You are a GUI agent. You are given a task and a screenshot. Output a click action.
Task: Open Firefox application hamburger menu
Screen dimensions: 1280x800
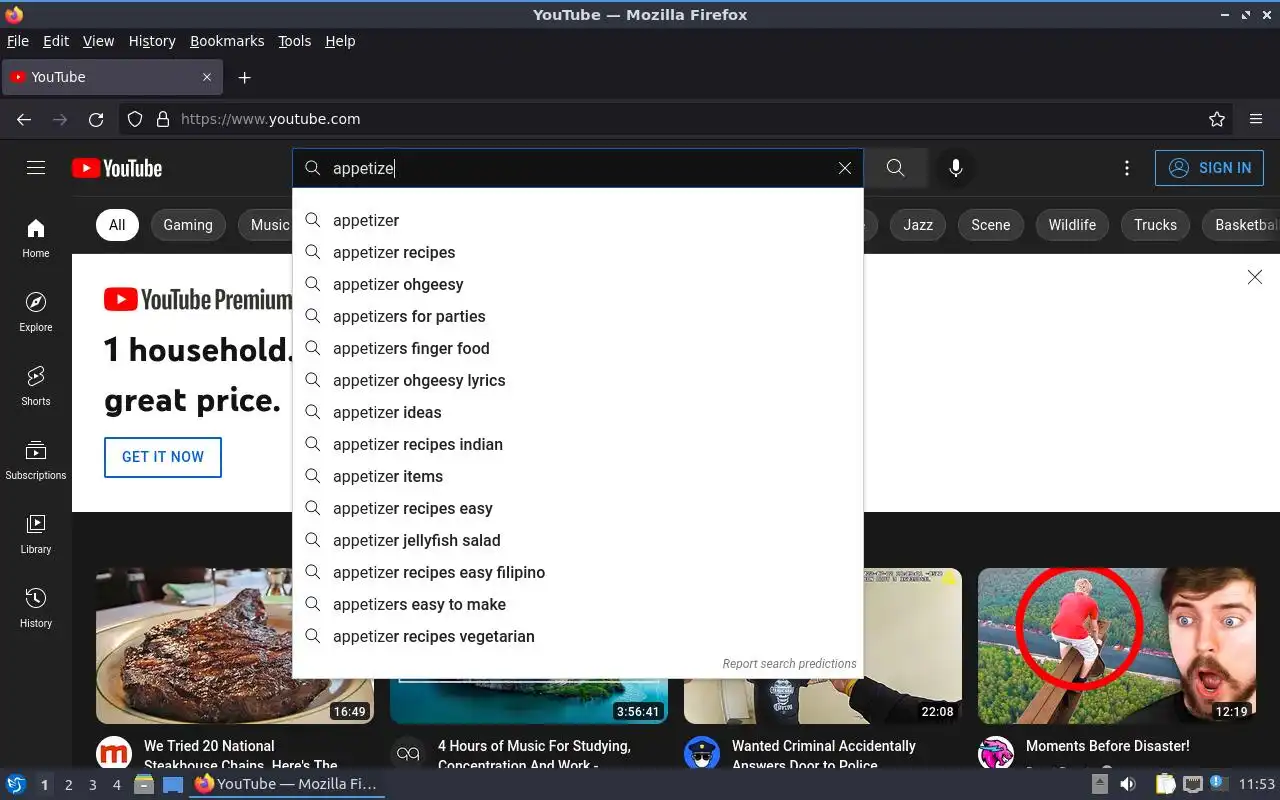pos(1256,119)
